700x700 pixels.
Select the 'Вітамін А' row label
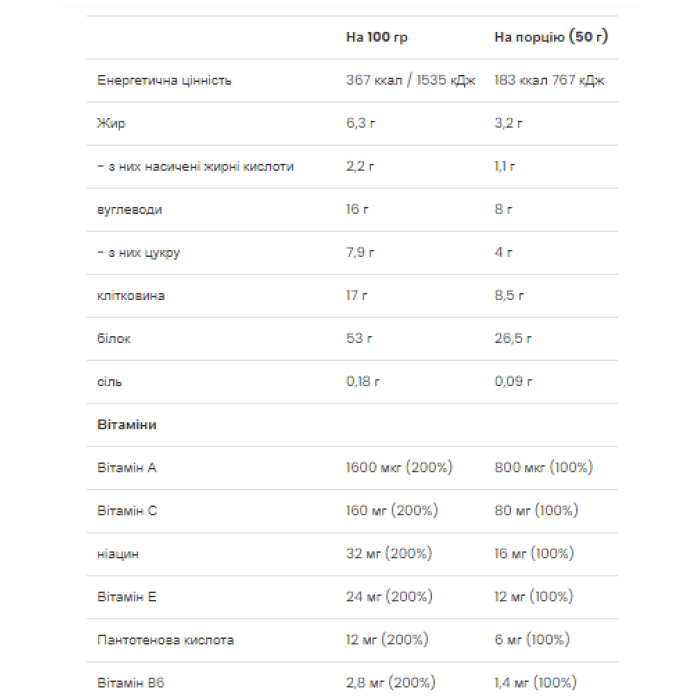pos(127,467)
